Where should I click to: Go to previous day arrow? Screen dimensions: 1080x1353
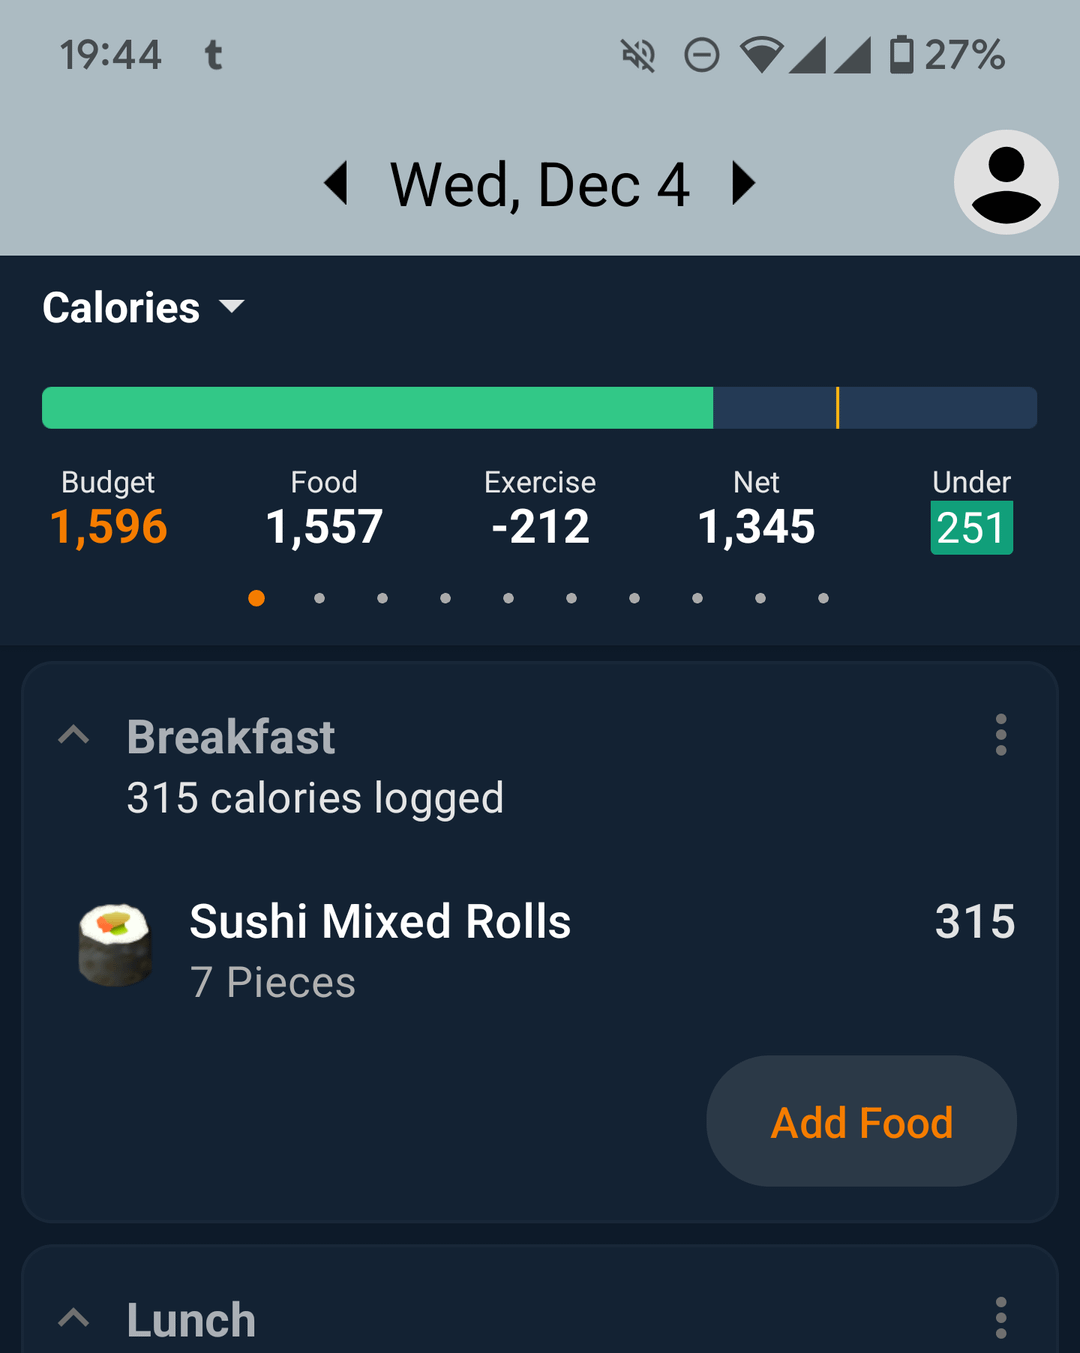click(337, 184)
